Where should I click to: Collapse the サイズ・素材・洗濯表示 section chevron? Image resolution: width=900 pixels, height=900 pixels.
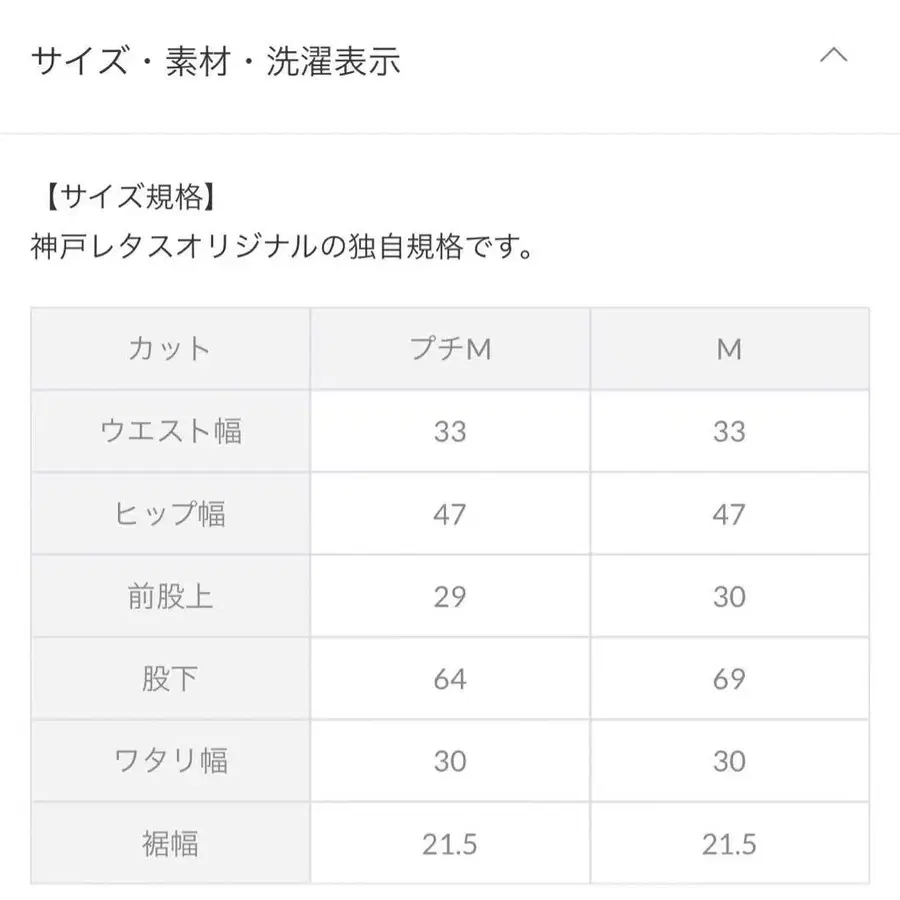pyautogui.click(x=833, y=57)
